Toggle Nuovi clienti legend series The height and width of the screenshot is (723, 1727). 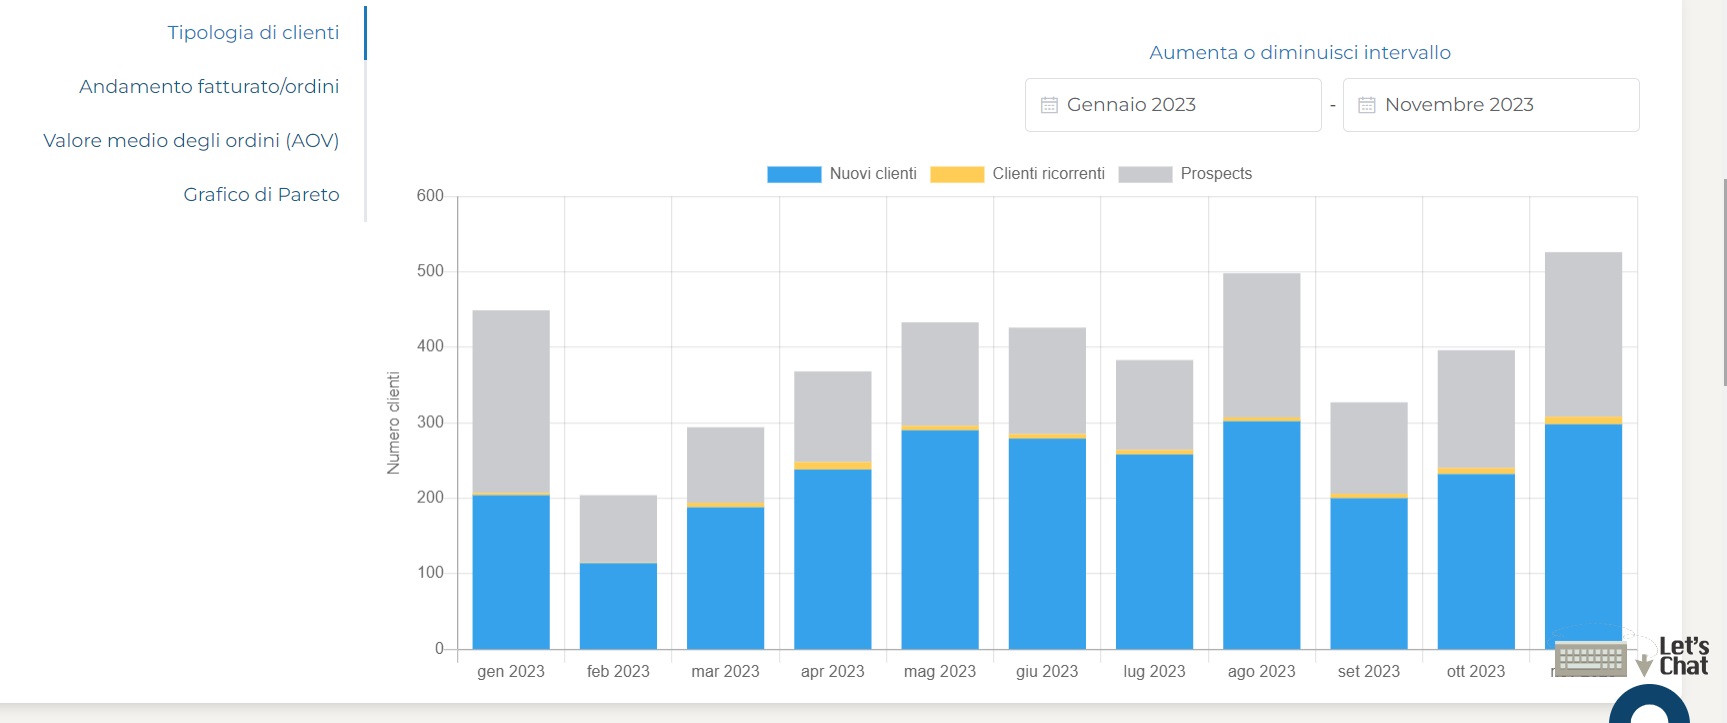point(873,174)
